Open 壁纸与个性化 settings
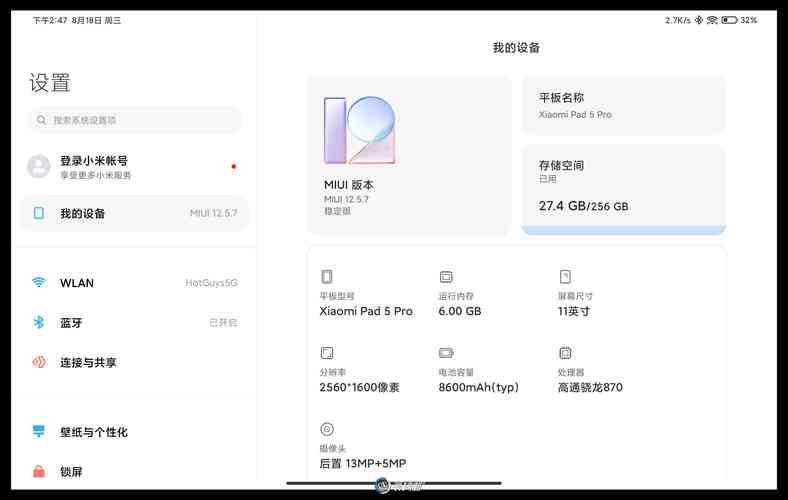The height and width of the screenshot is (500, 788). click(x=135, y=432)
